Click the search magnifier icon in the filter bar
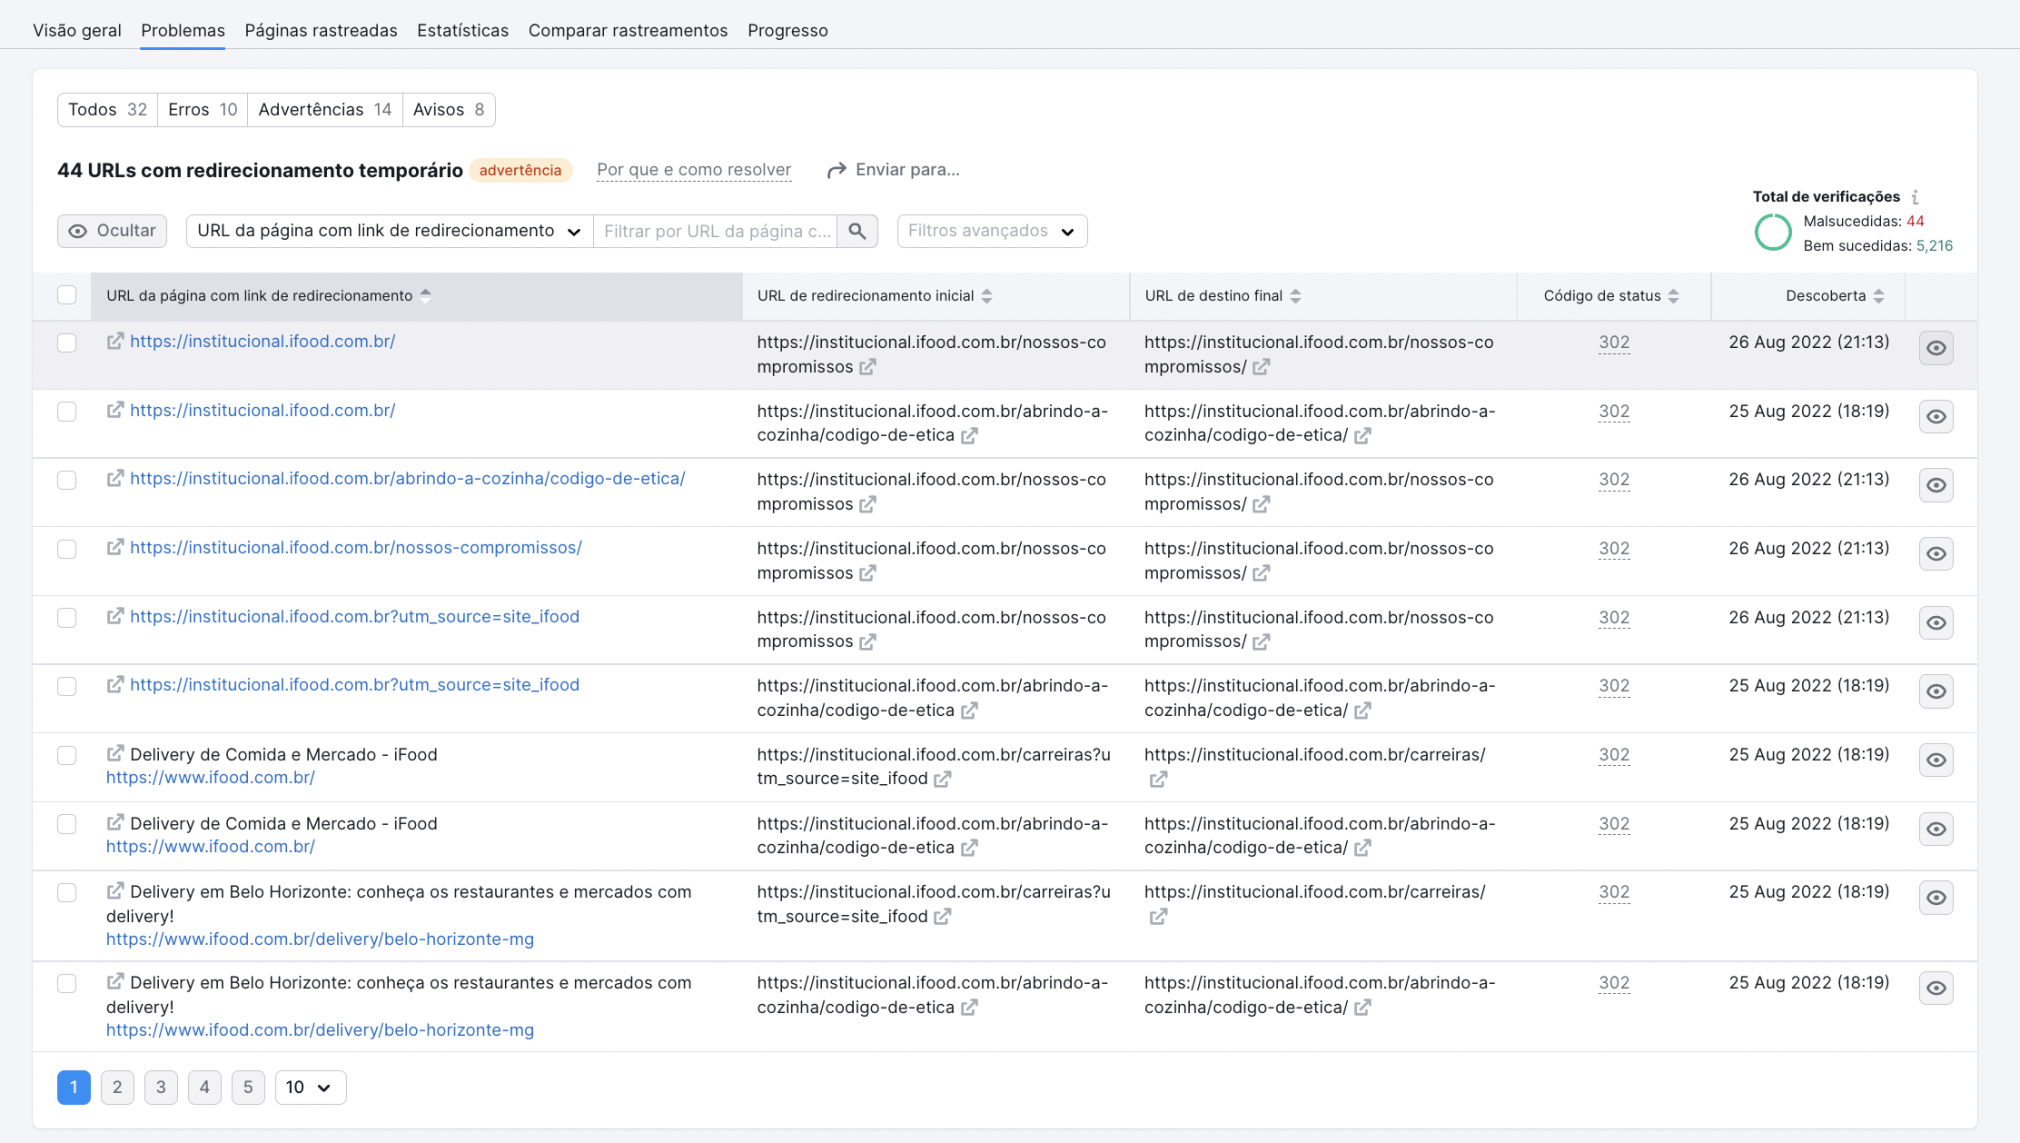2020x1143 pixels. [857, 231]
